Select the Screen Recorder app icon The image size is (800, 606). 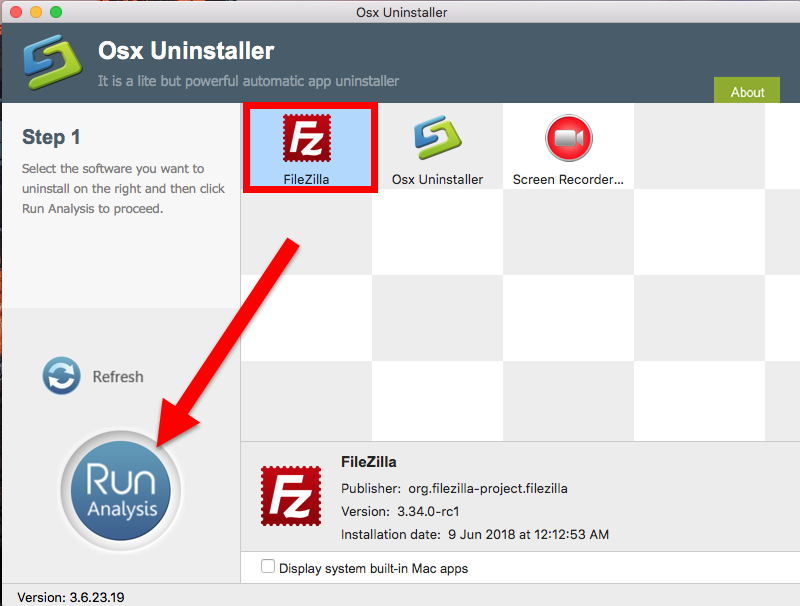tap(568, 138)
